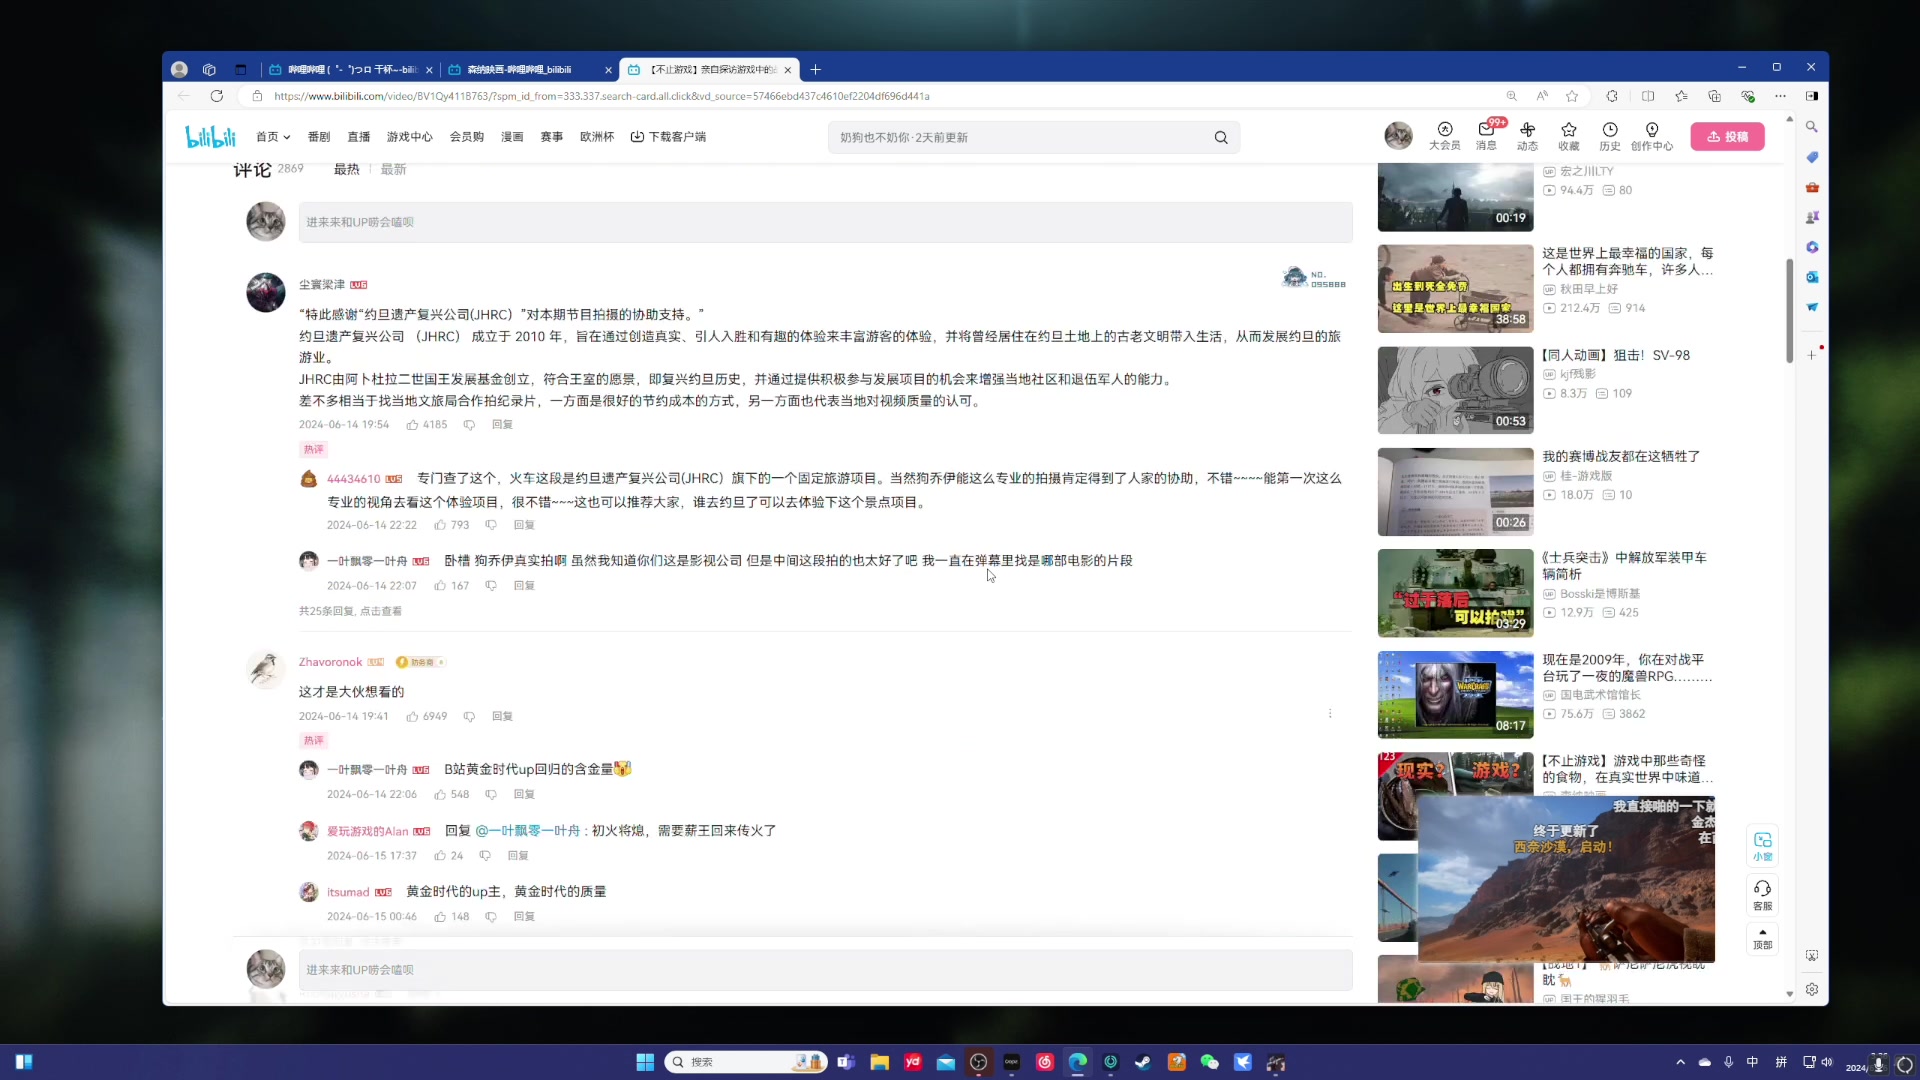Reply to the Zhavoronok comment
Screen dimensions: 1920x1080
502,717
